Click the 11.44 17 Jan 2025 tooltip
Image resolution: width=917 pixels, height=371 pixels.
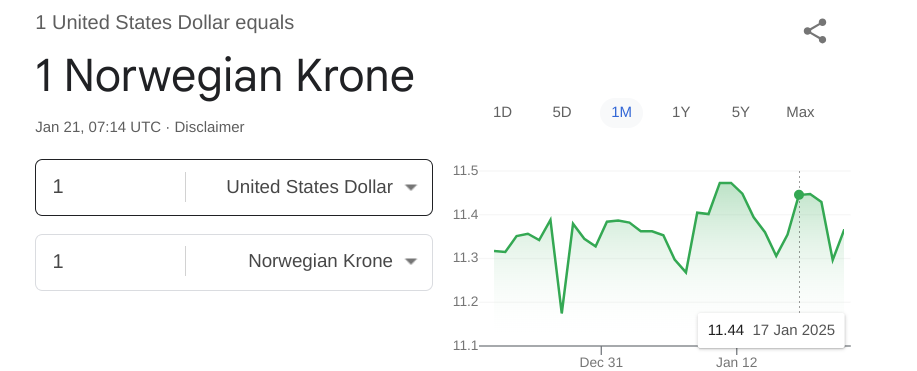(771, 330)
